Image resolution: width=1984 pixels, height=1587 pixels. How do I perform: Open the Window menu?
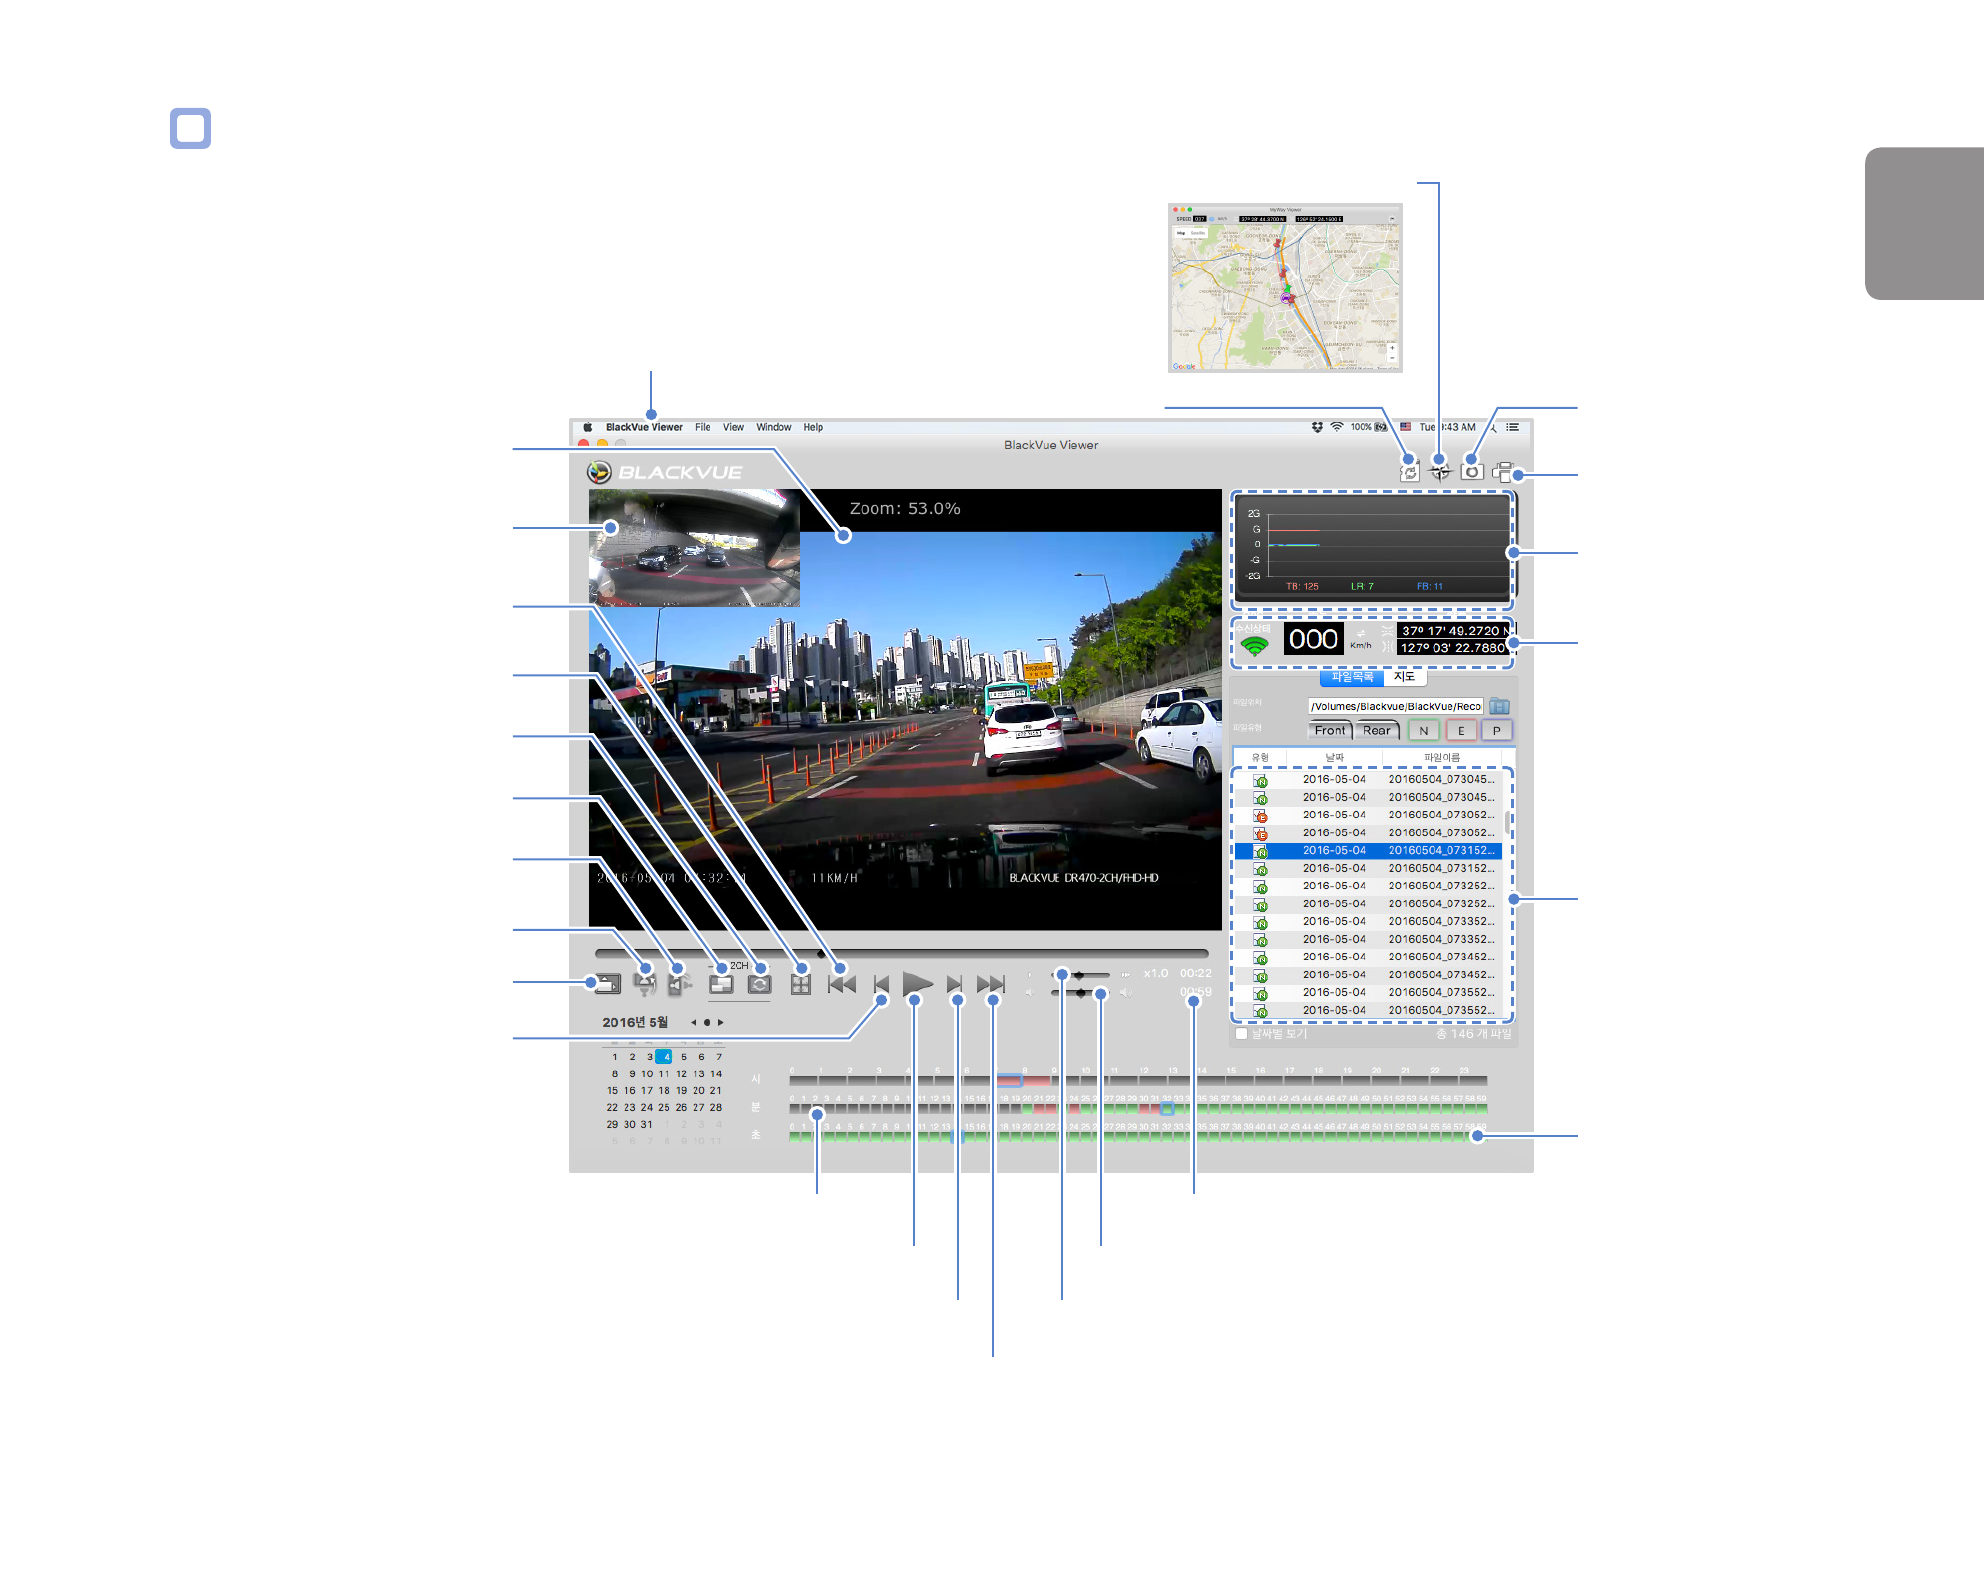[773, 427]
